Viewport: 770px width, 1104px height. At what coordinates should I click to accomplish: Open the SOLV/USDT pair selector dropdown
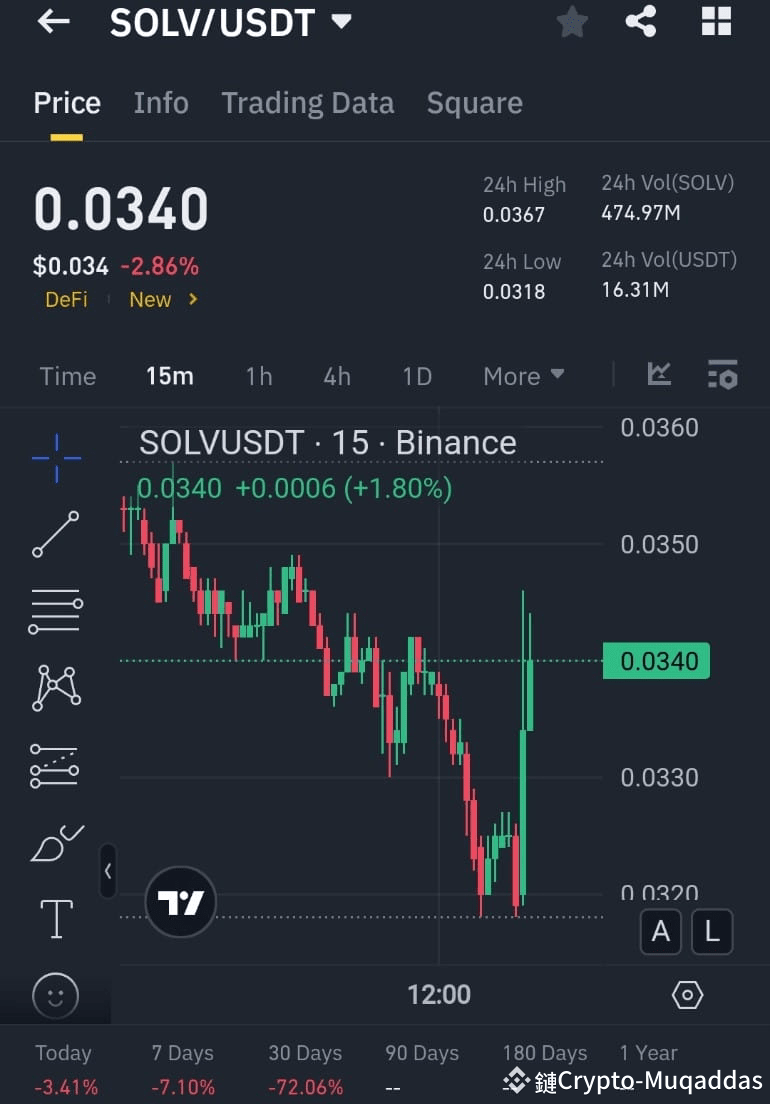pyautogui.click(x=232, y=22)
